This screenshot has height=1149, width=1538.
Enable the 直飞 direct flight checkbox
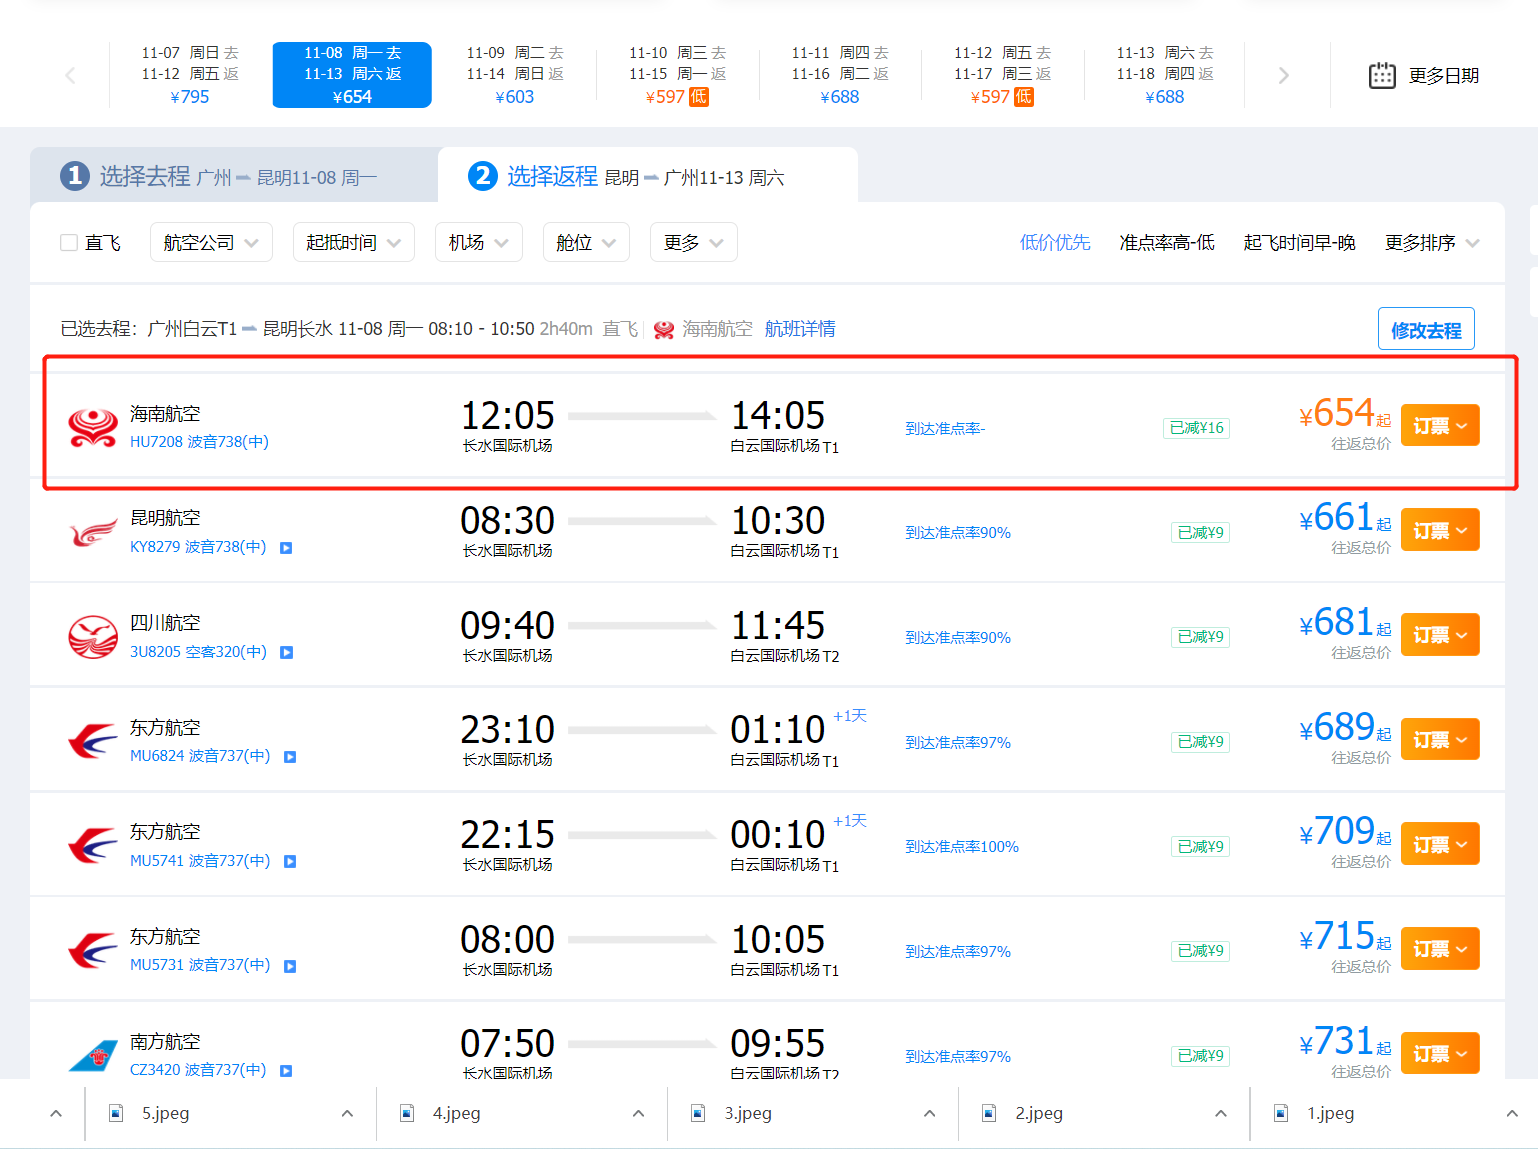(69, 242)
